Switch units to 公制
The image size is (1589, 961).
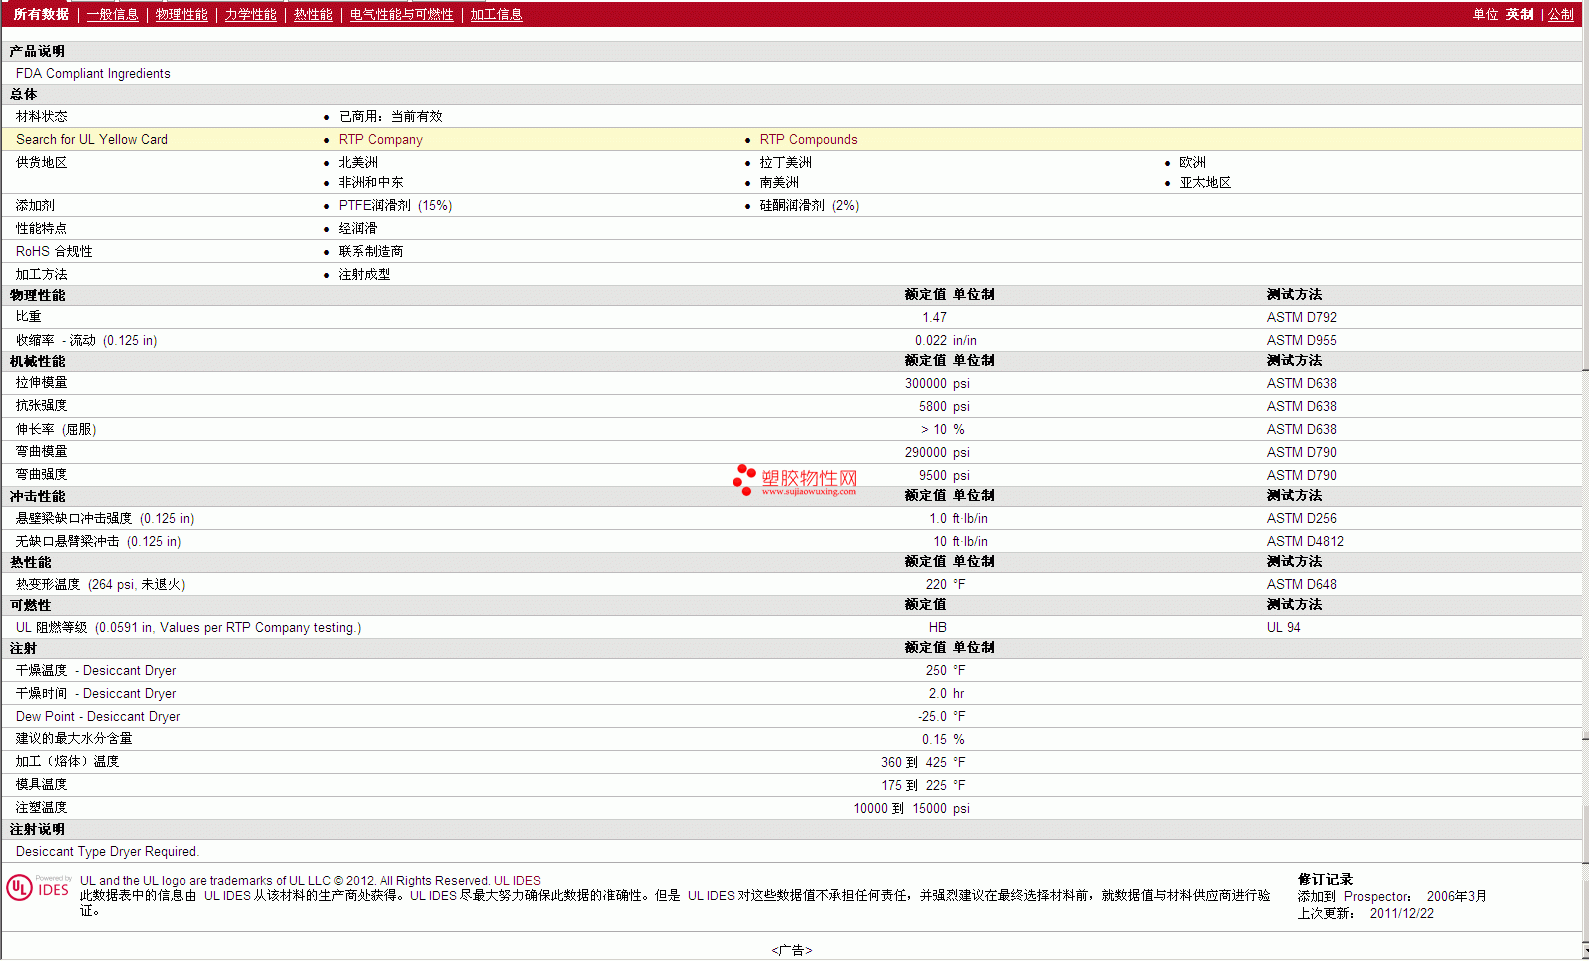point(1561,14)
